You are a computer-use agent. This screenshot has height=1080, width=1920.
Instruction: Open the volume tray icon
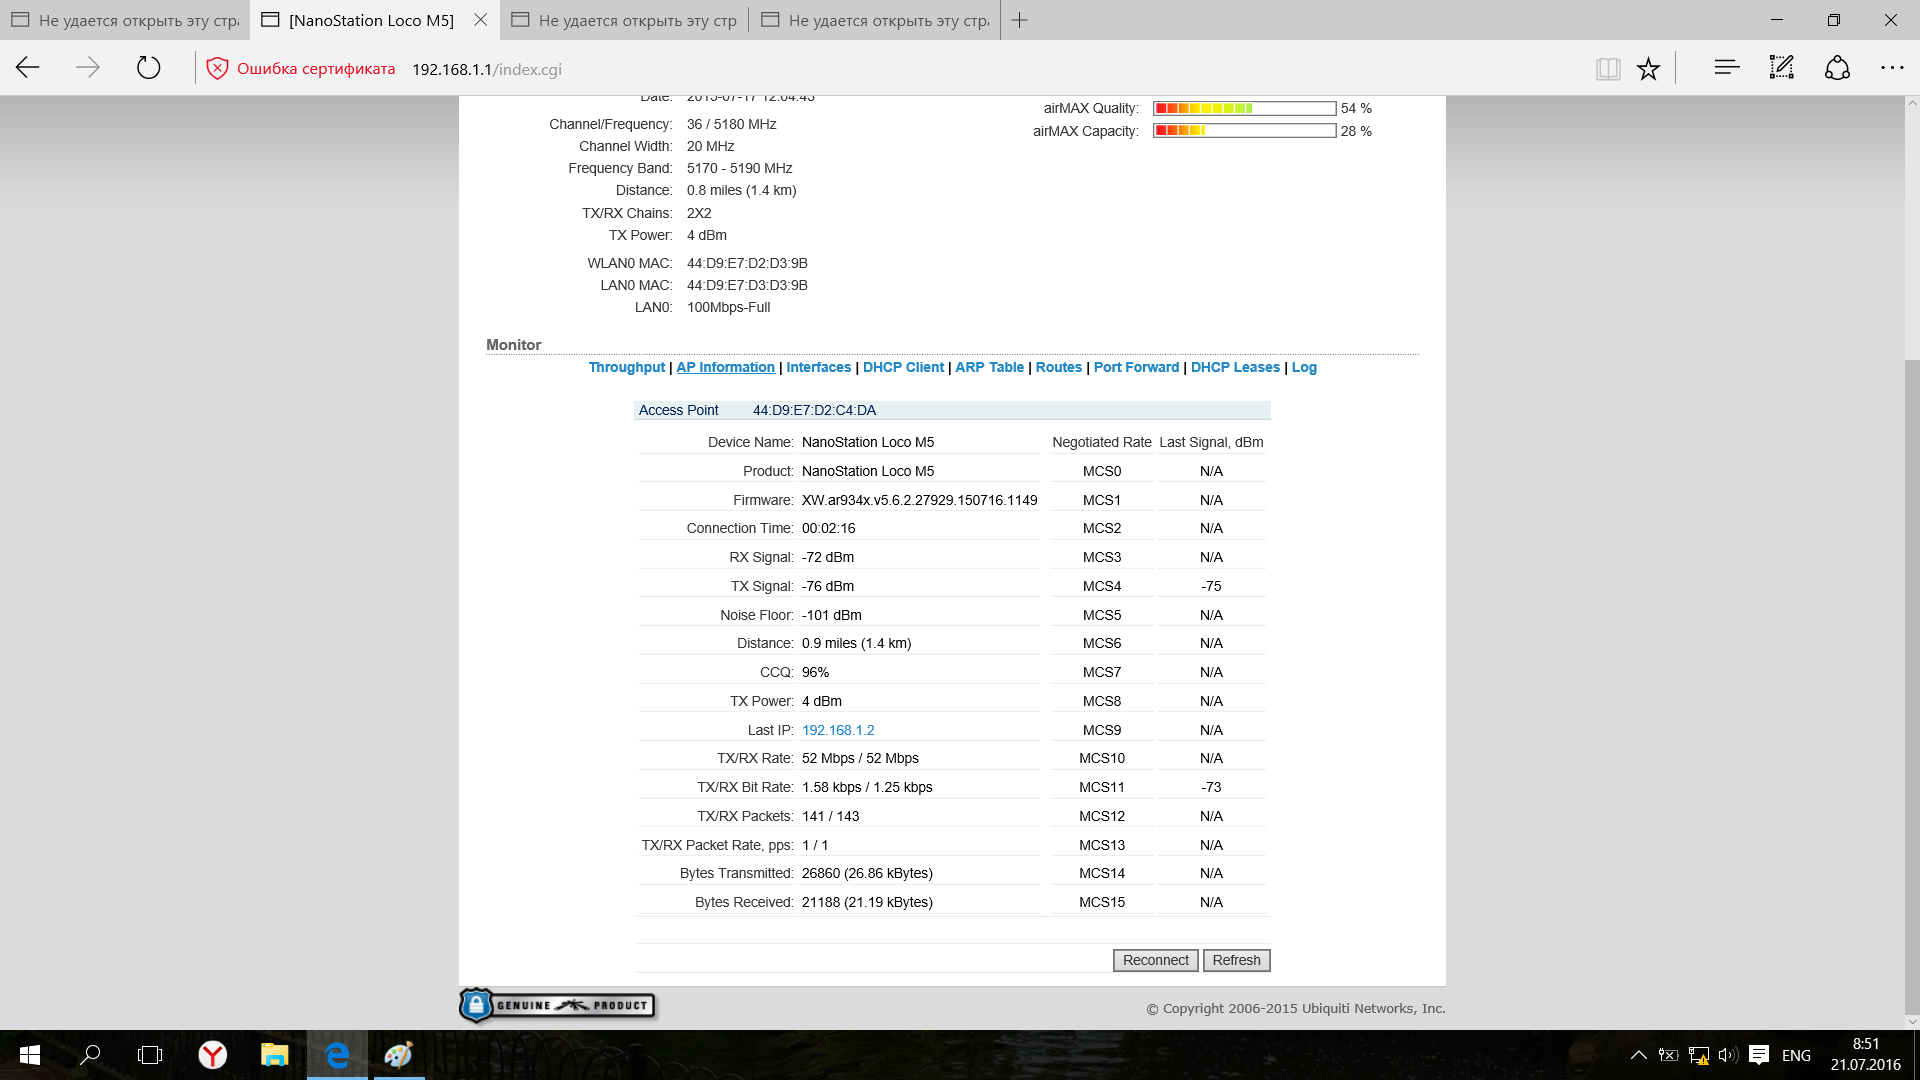point(1727,1055)
